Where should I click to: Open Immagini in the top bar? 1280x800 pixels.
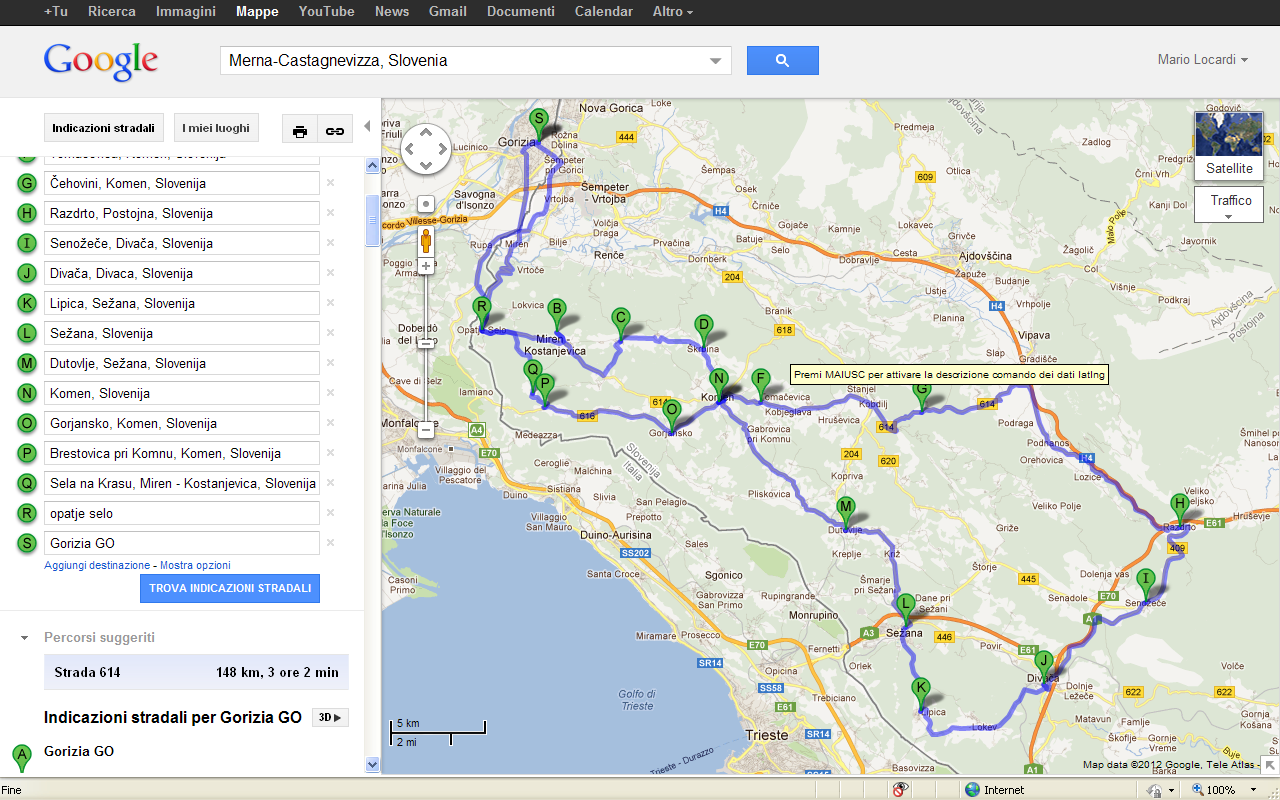[x=186, y=12]
